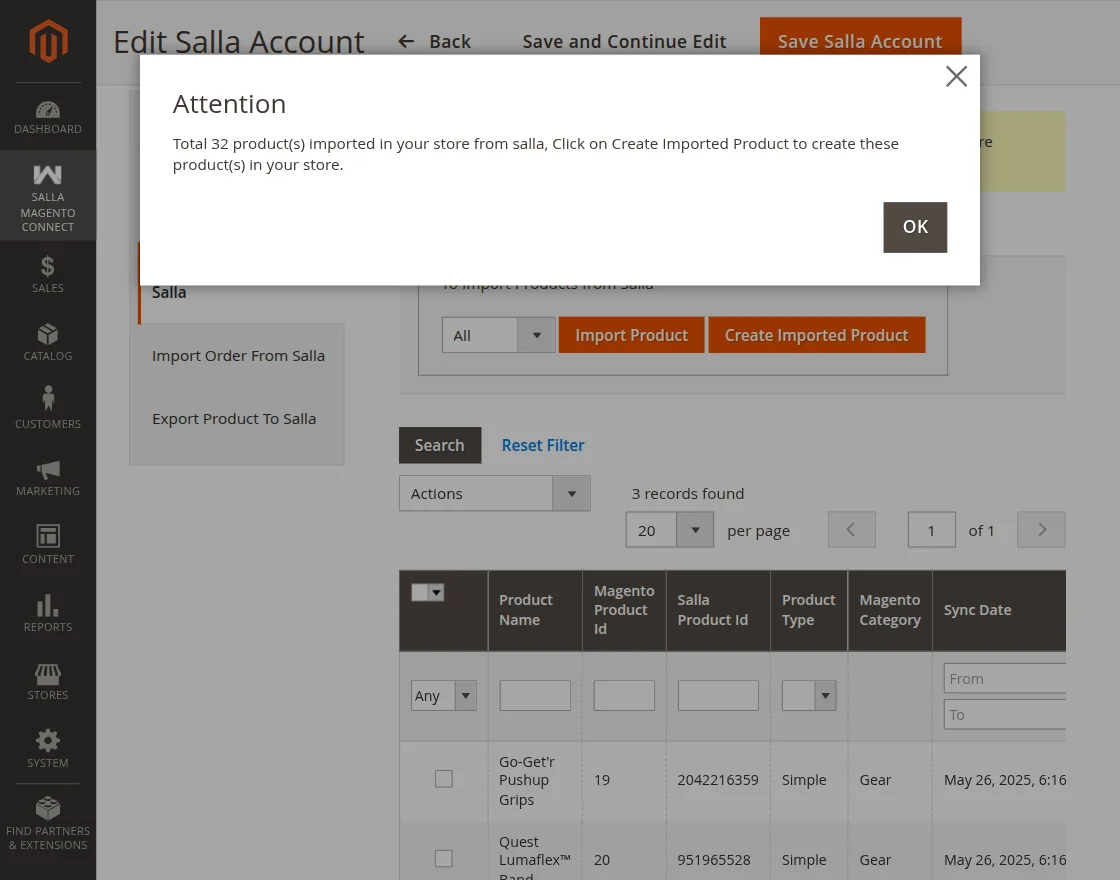The height and width of the screenshot is (880, 1120).
Task: Click the Import Product button
Action: [631, 335]
